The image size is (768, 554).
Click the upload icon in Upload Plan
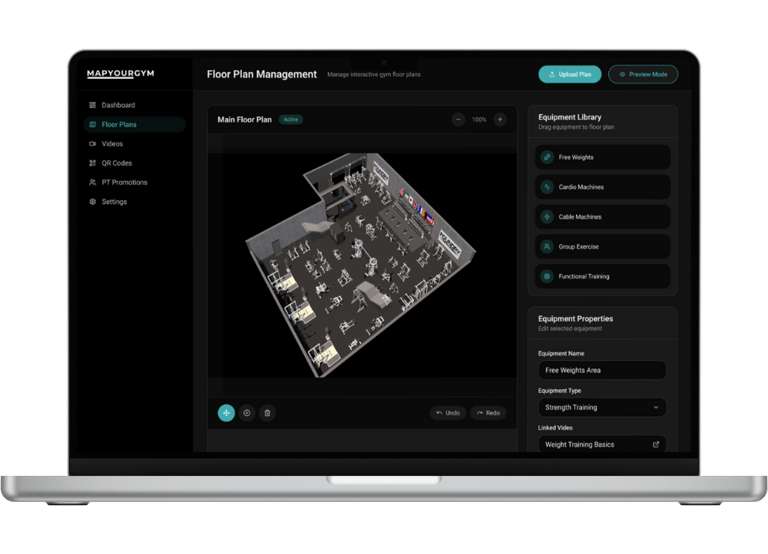point(552,74)
